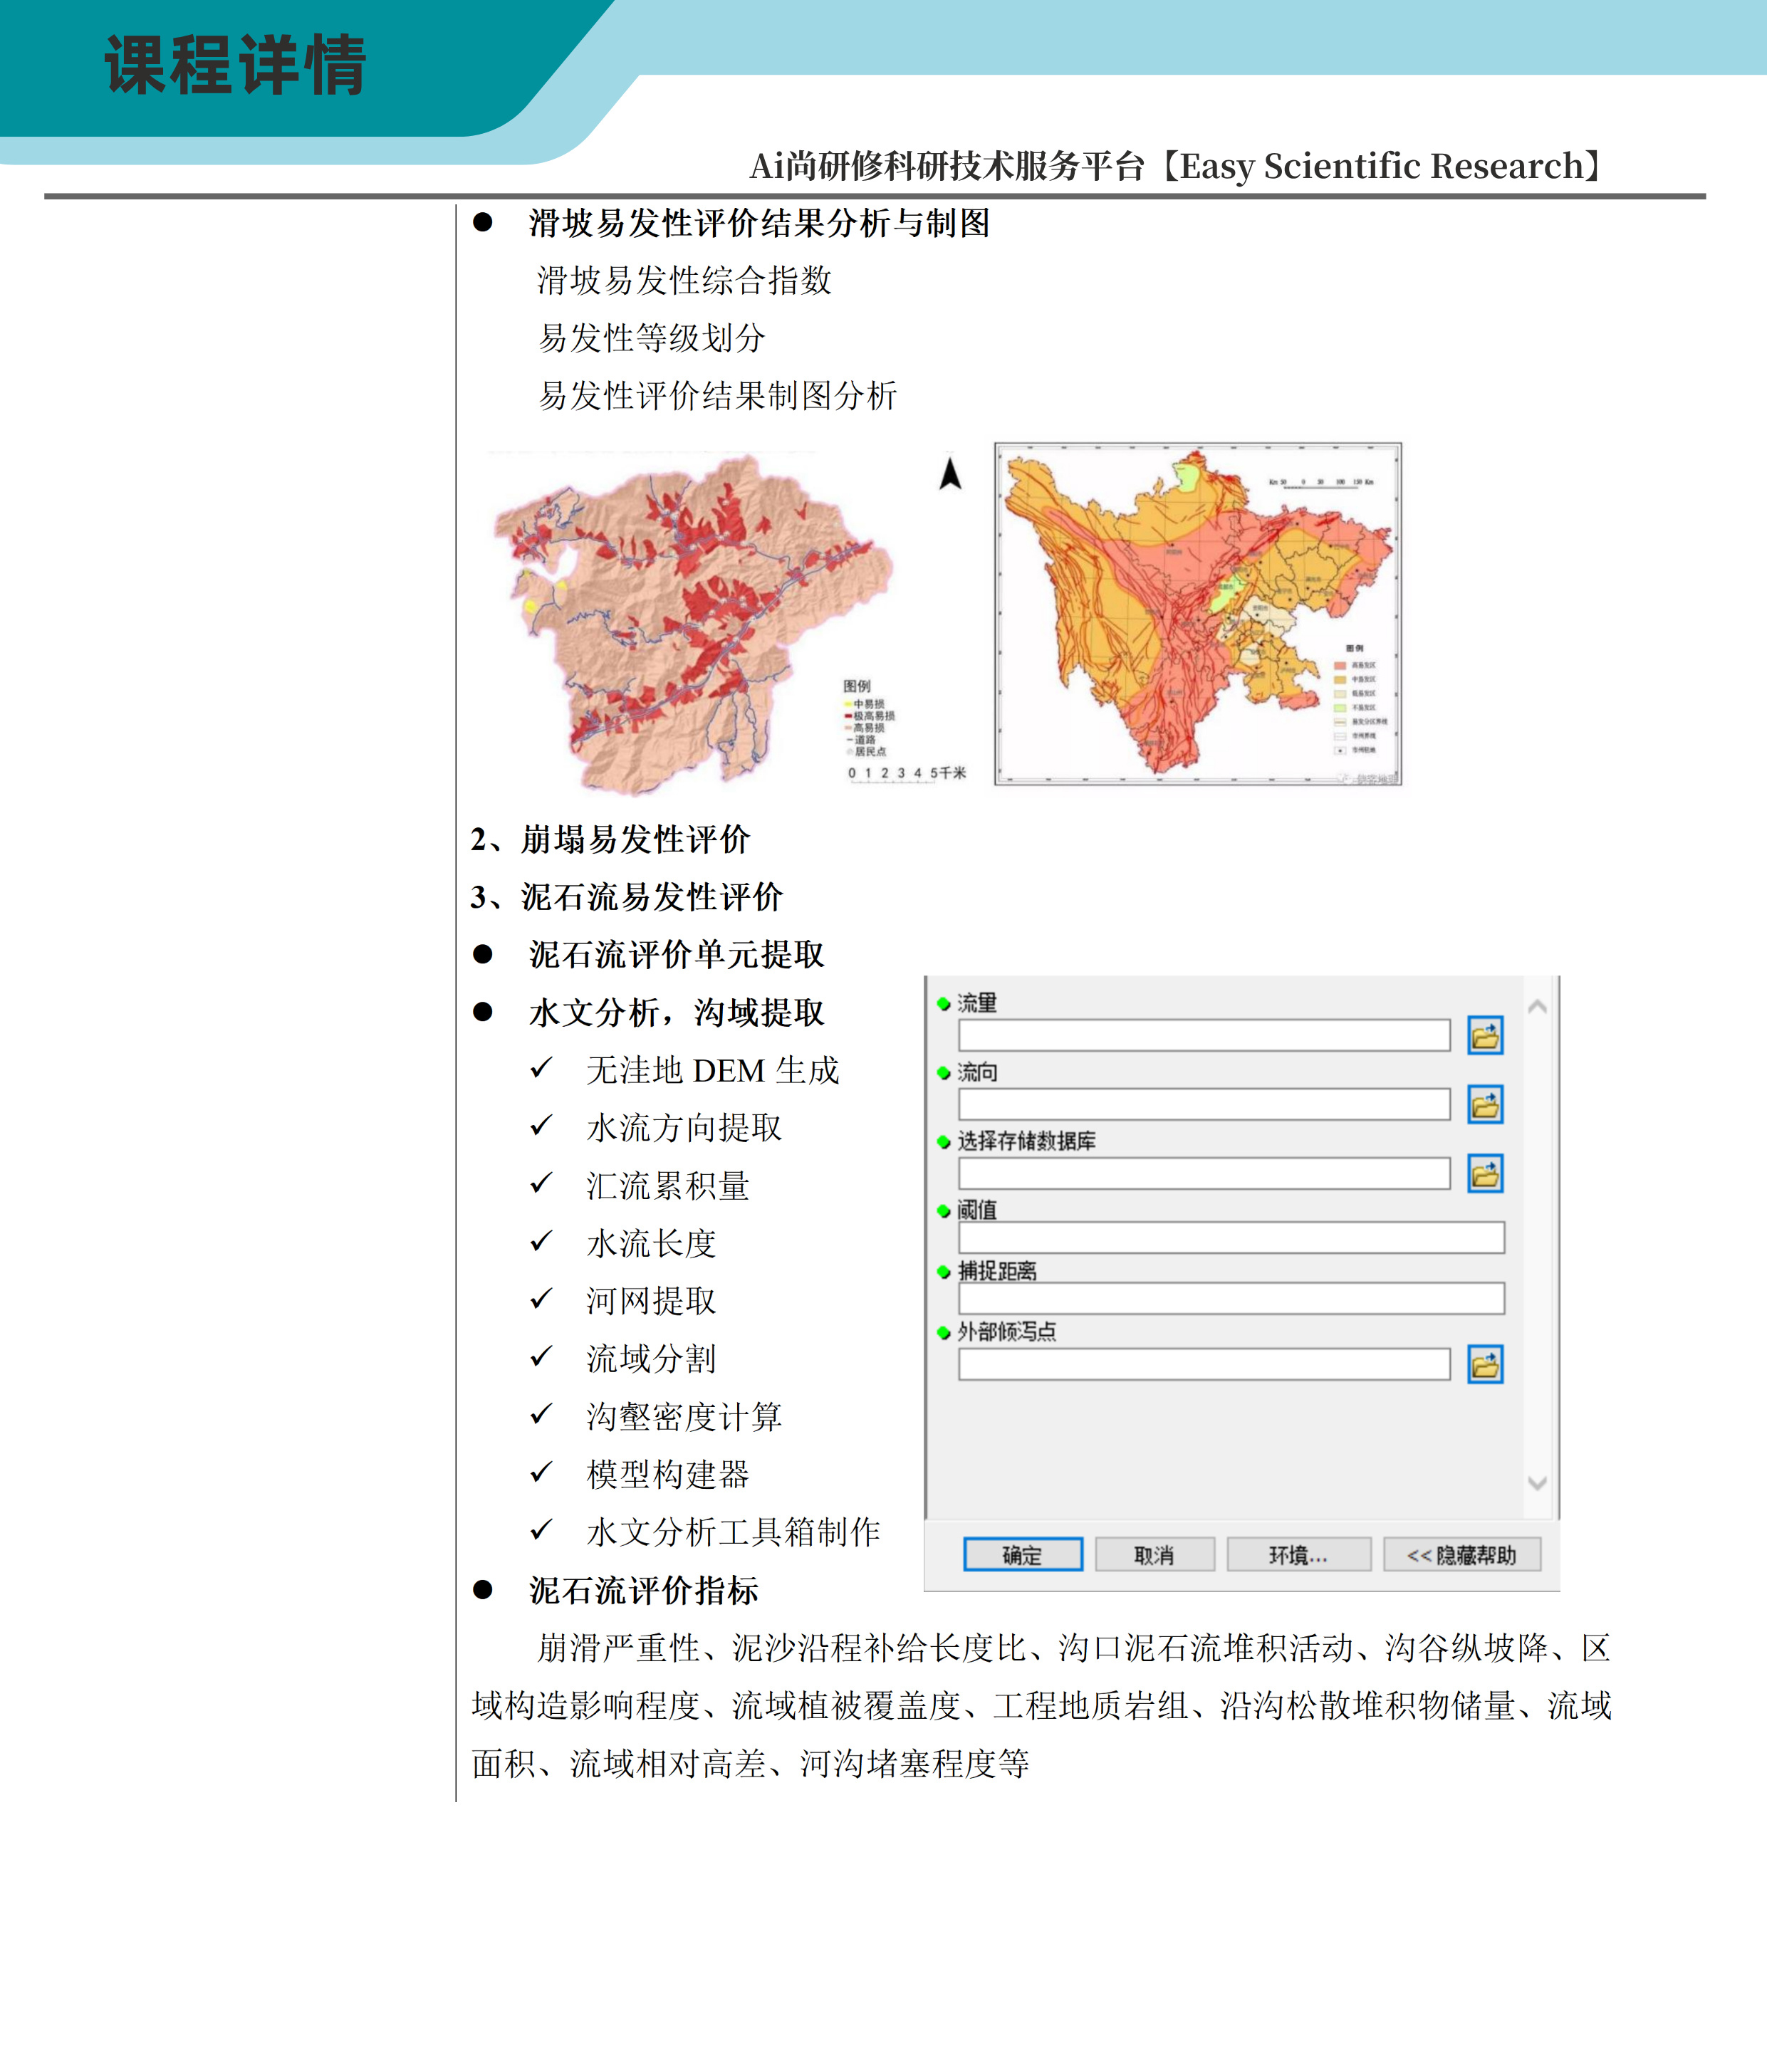Click the right regional hazard zoning map
This screenshot has width=1767, height=2072.
(x=1197, y=614)
